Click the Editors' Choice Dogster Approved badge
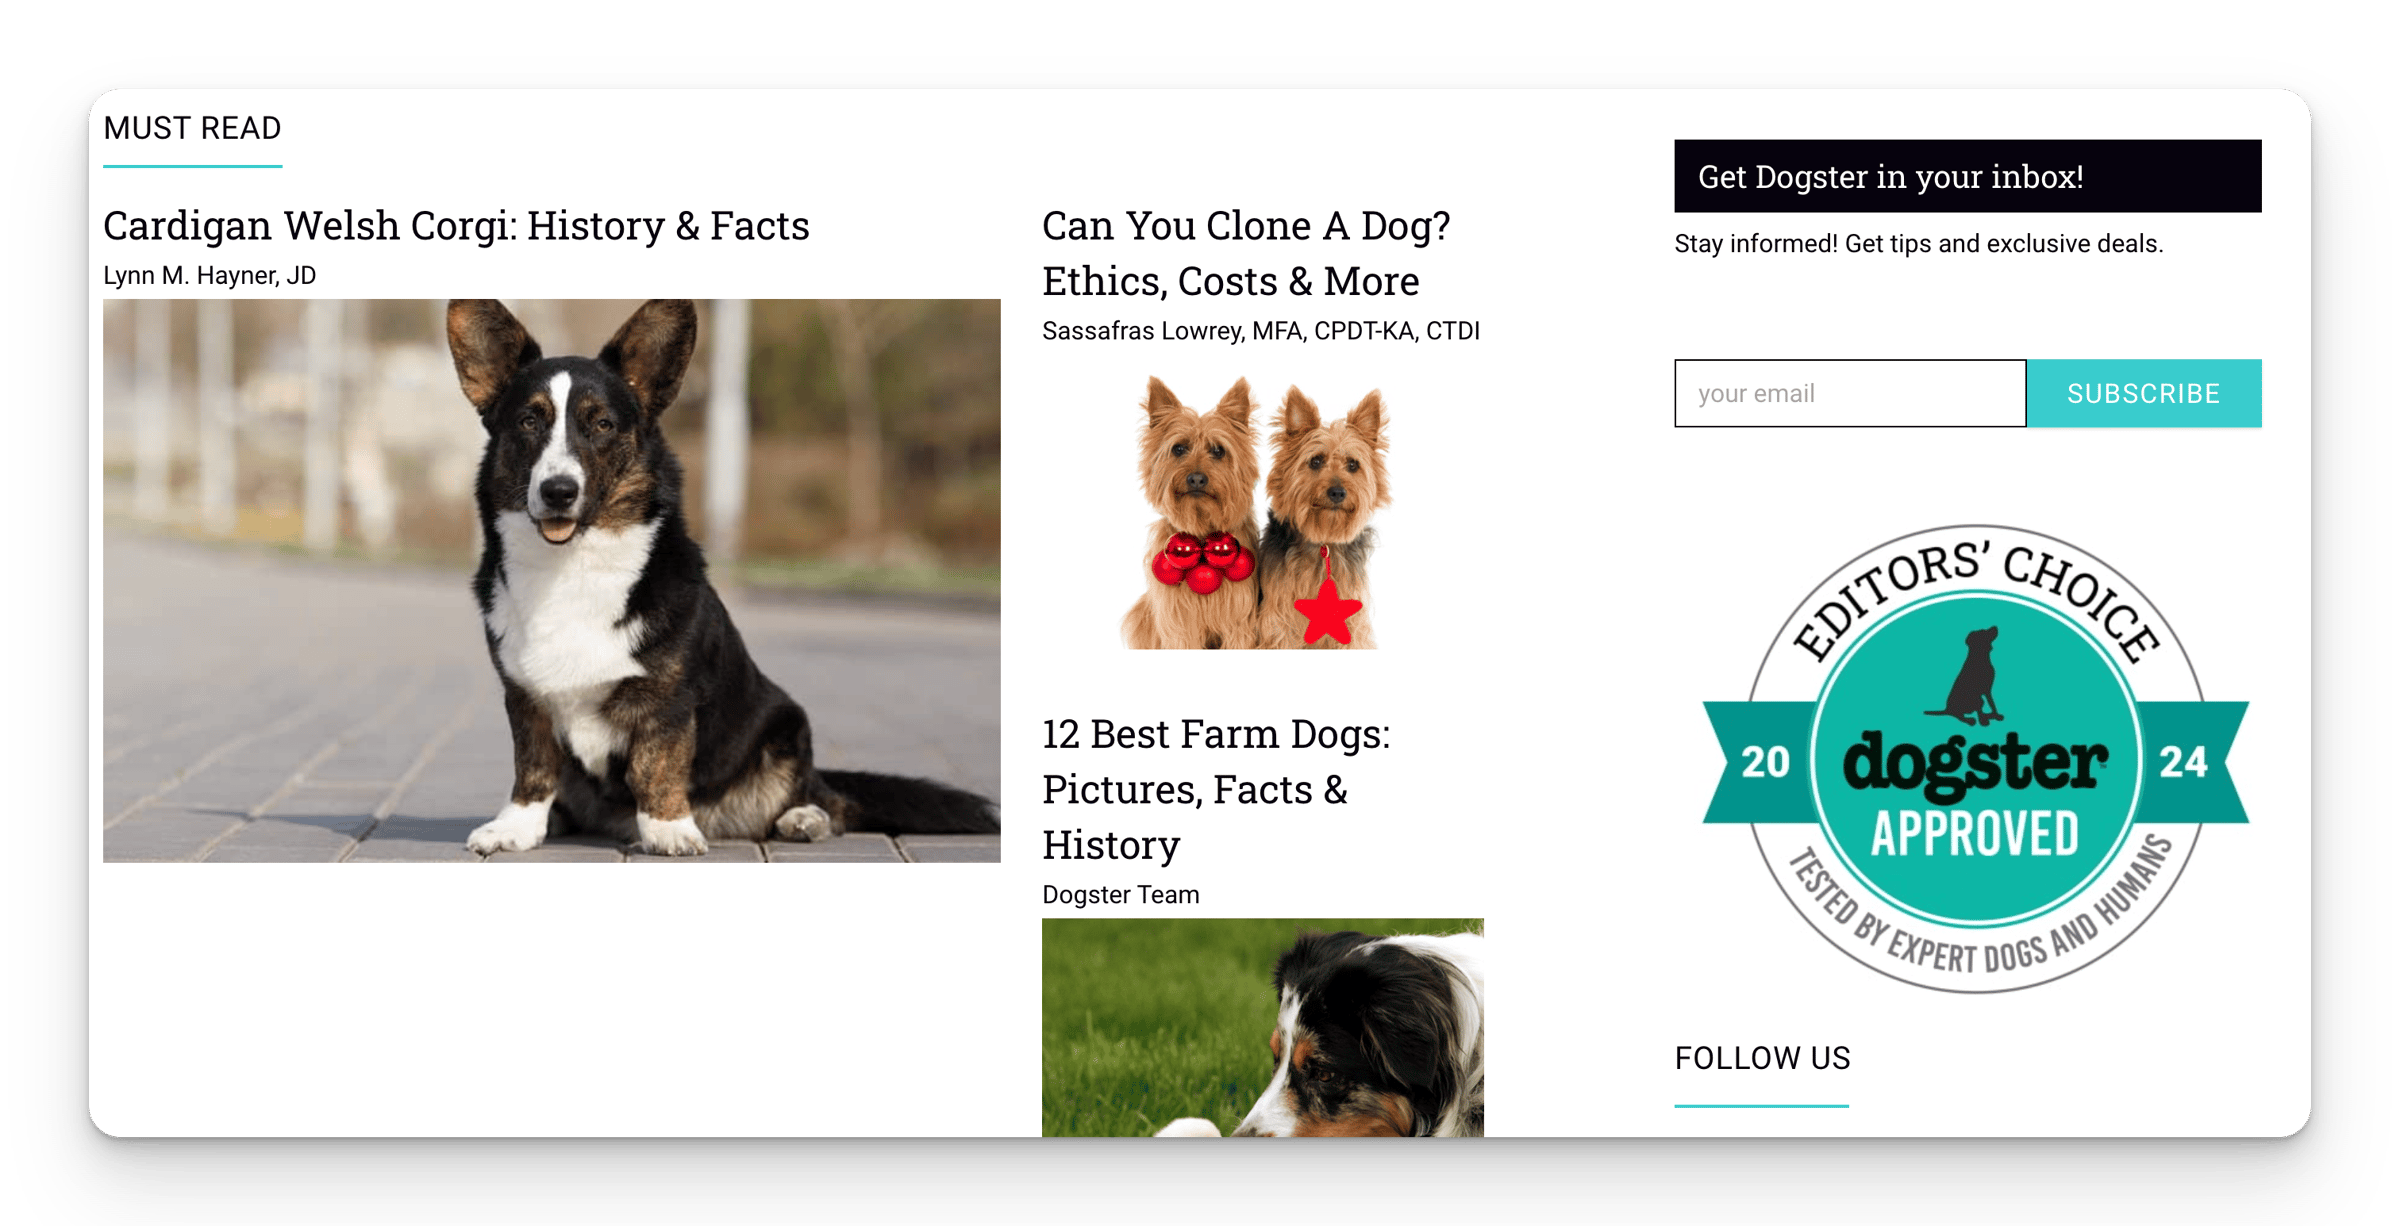Viewport: 2400px width, 1226px height. [x=1975, y=758]
